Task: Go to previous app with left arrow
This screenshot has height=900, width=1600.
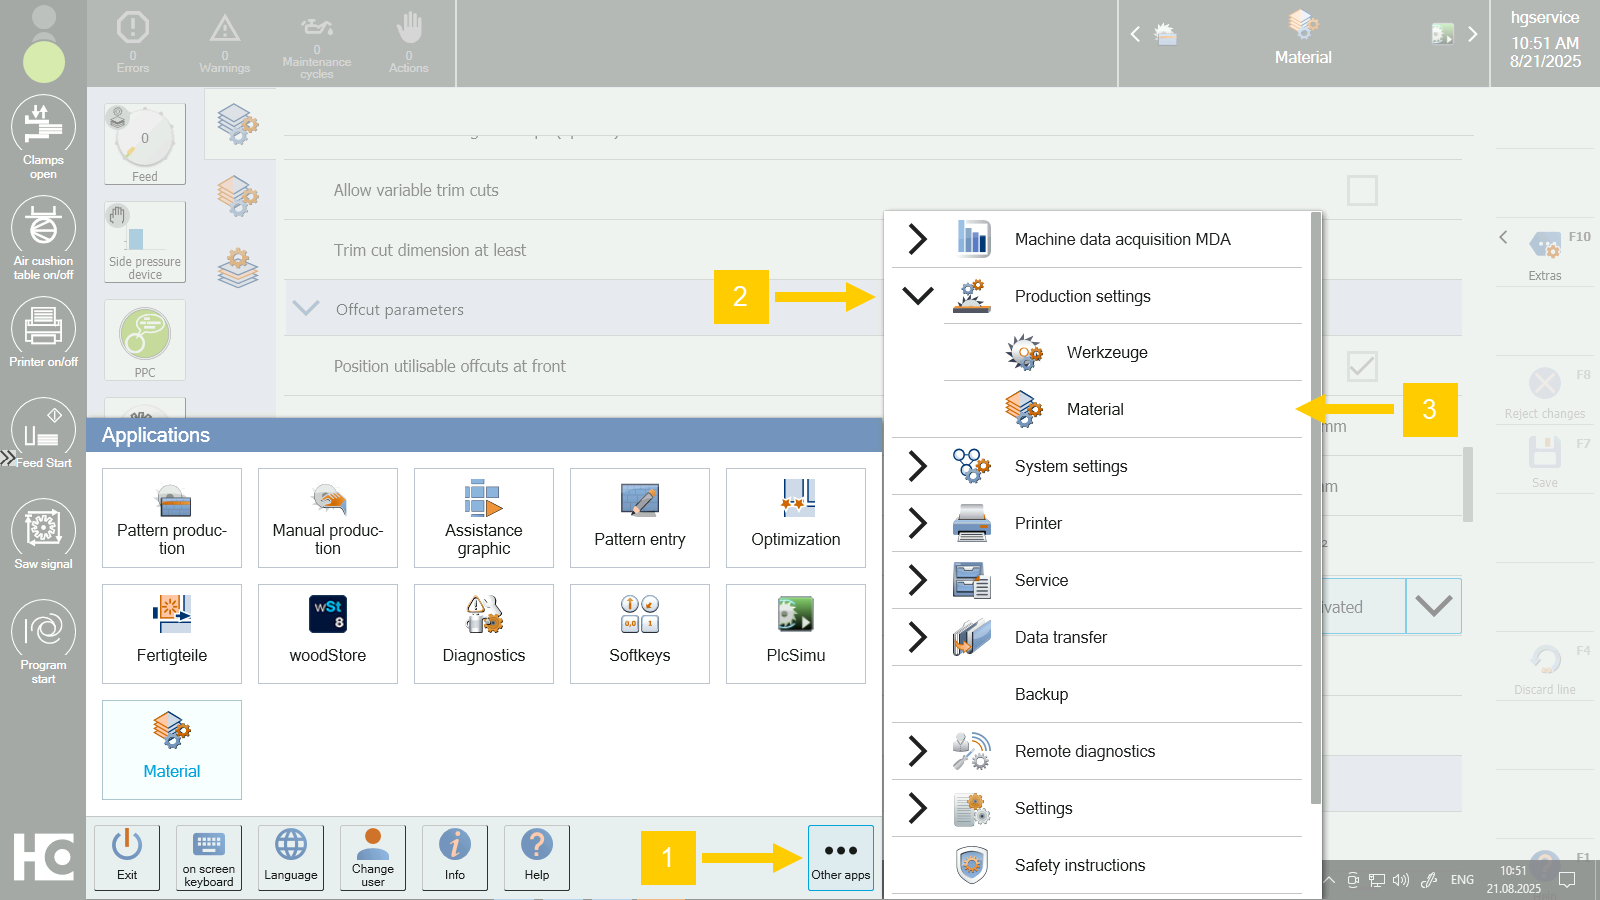Action: 1135,34
